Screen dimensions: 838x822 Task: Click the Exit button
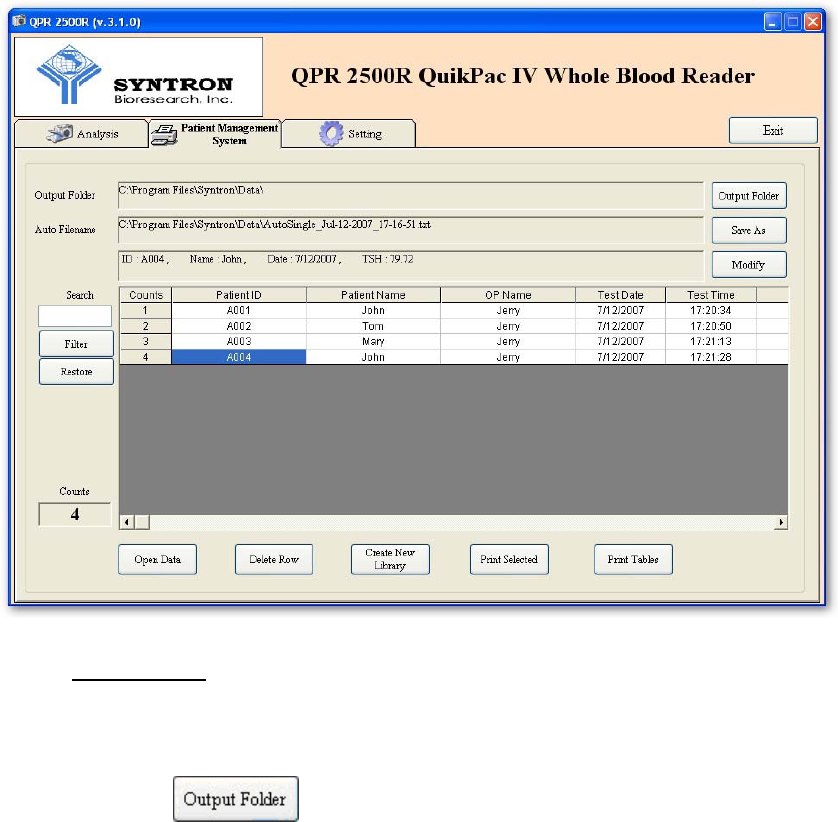(x=773, y=130)
